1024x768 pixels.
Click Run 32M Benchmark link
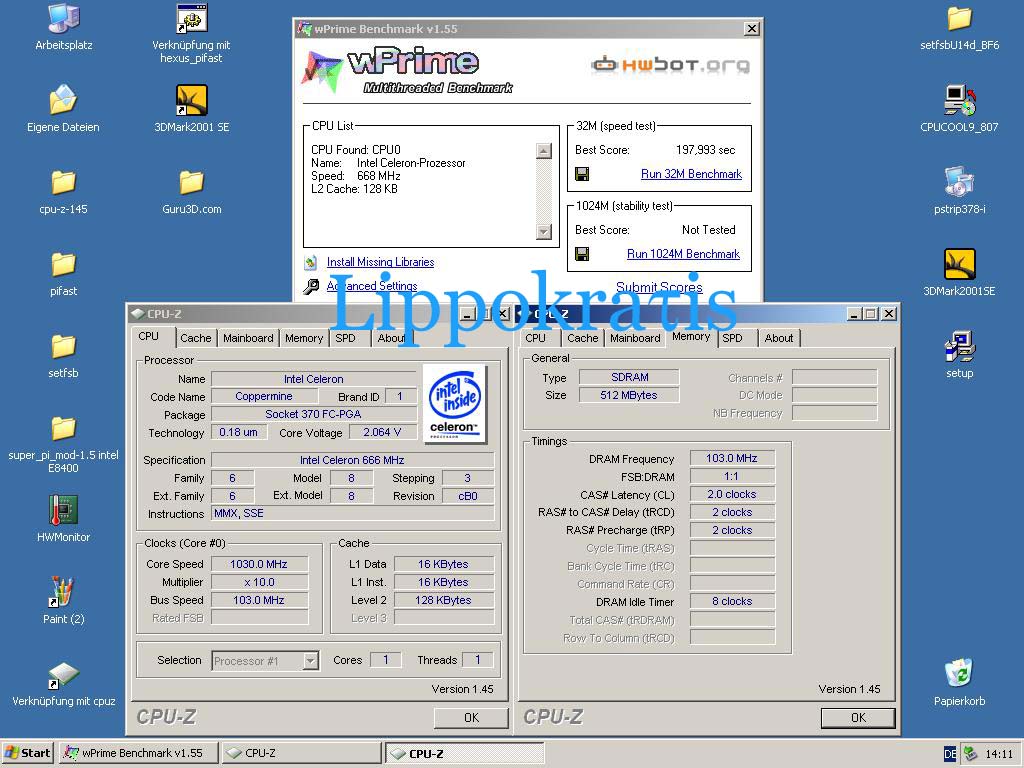[691, 174]
